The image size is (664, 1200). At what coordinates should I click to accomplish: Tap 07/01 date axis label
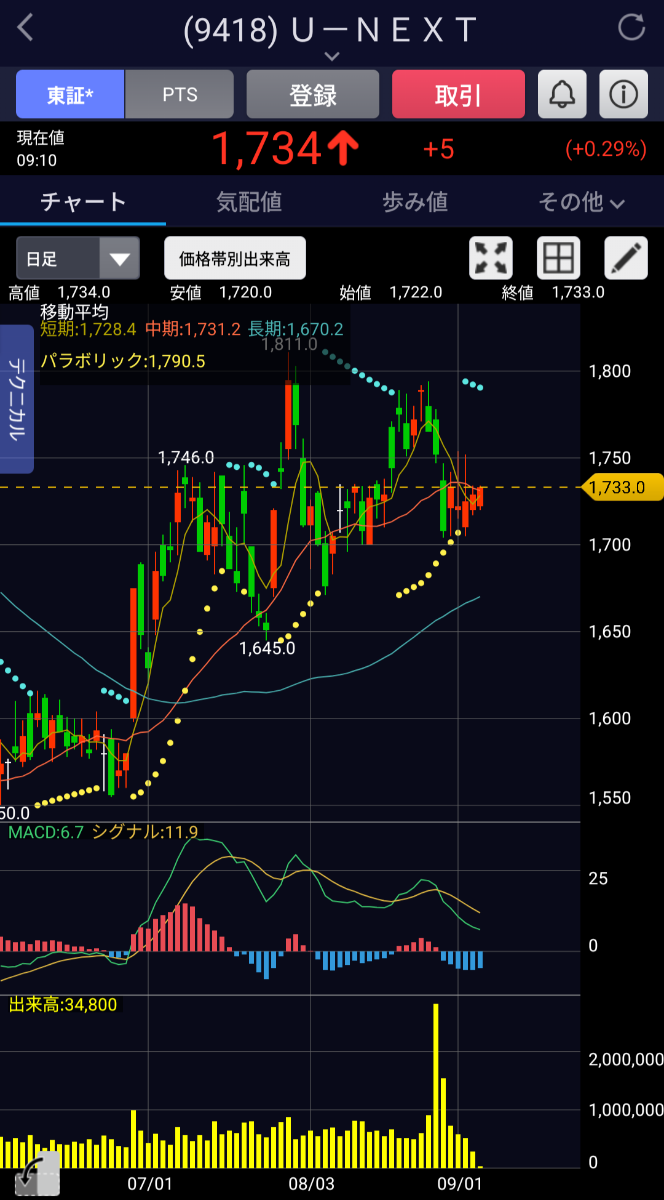[149, 1183]
